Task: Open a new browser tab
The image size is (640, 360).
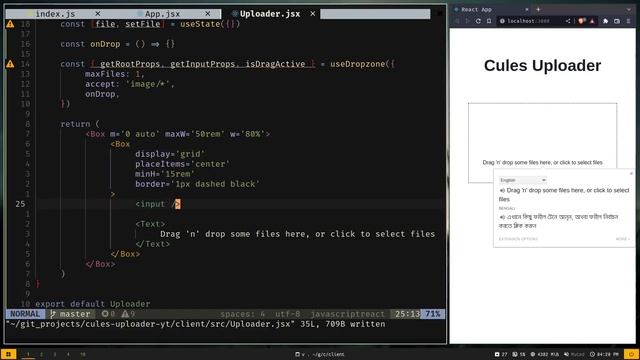Action: click(x=538, y=9)
